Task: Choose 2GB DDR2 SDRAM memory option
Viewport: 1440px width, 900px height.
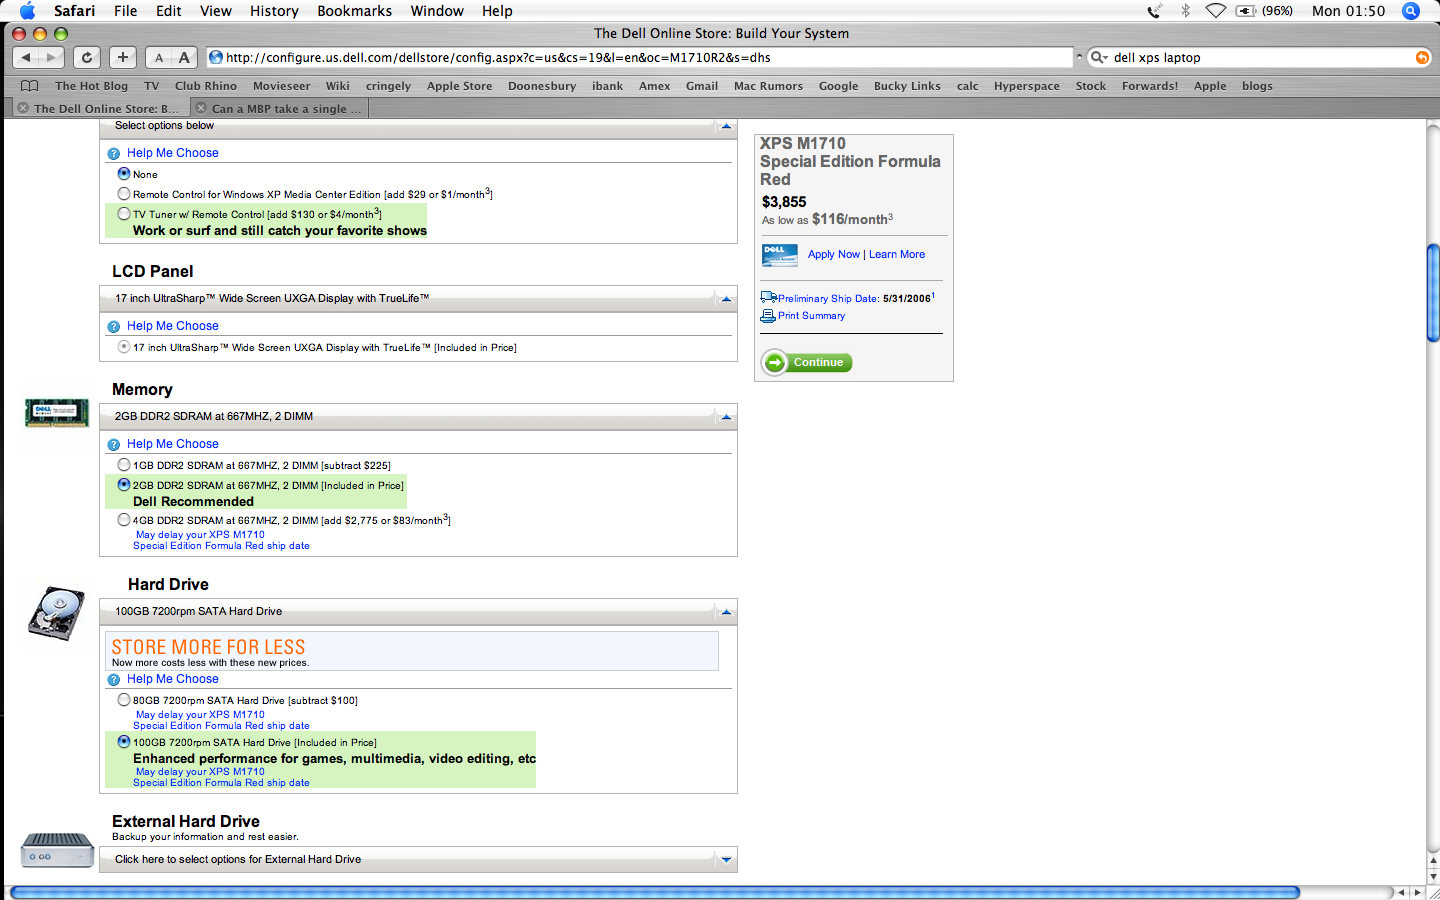Action: click(x=124, y=485)
